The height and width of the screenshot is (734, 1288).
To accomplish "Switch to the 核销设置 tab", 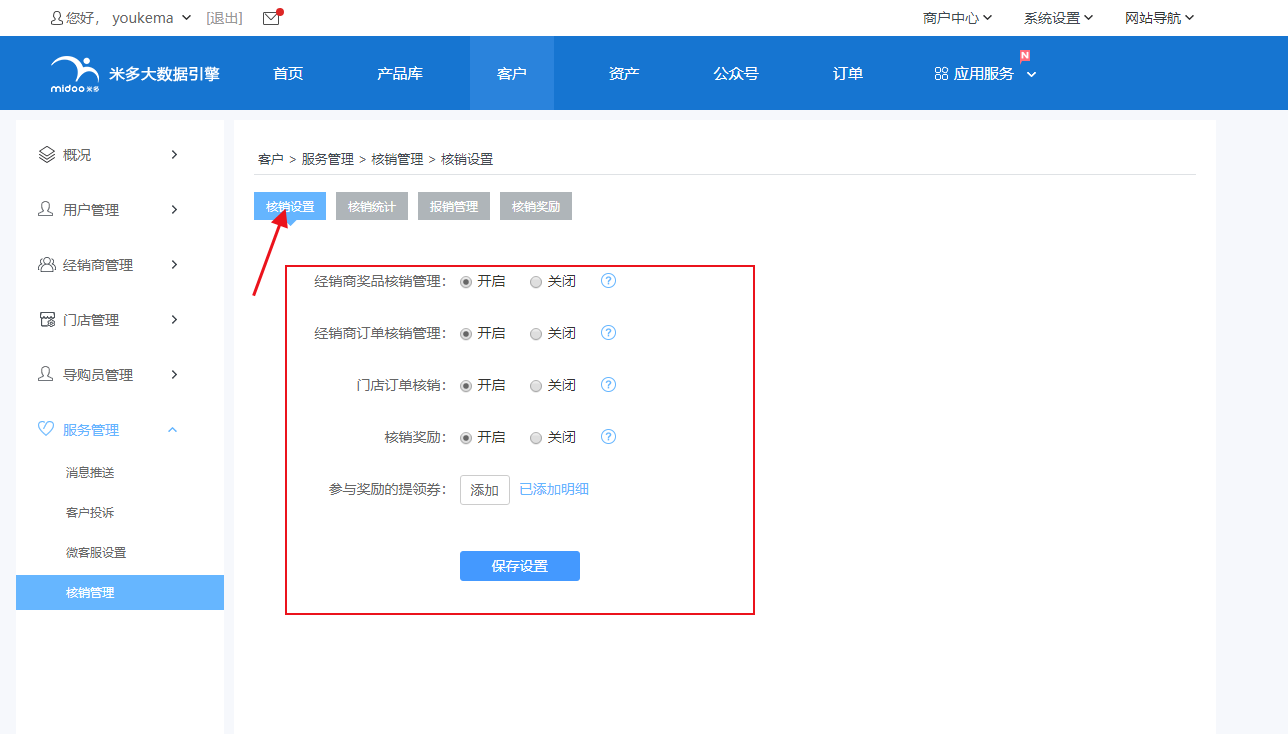I will coord(290,207).
